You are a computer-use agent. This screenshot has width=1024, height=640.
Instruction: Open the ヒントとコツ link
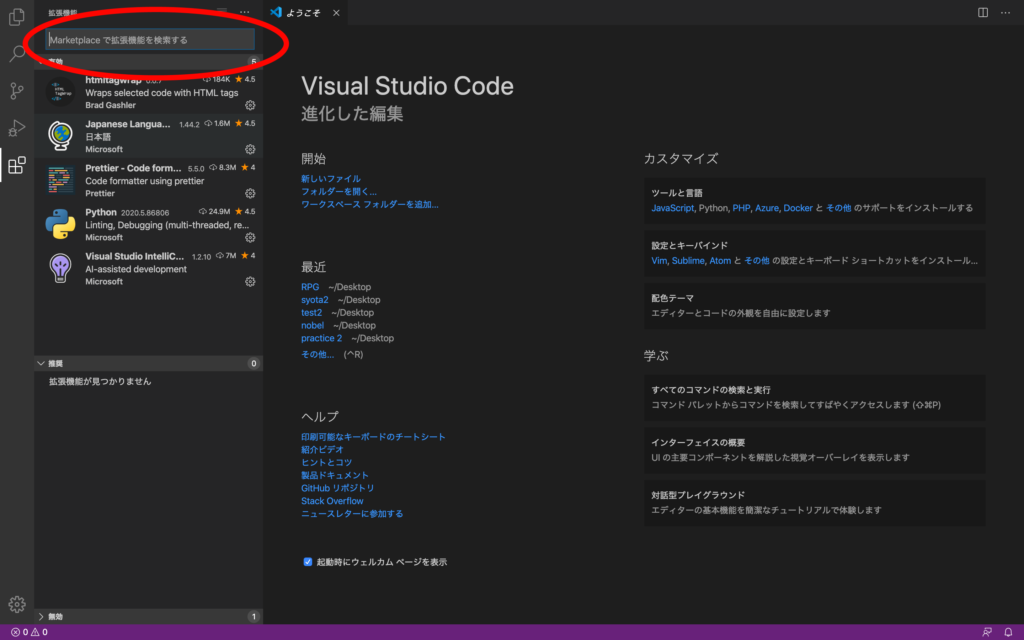click(327, 462)
